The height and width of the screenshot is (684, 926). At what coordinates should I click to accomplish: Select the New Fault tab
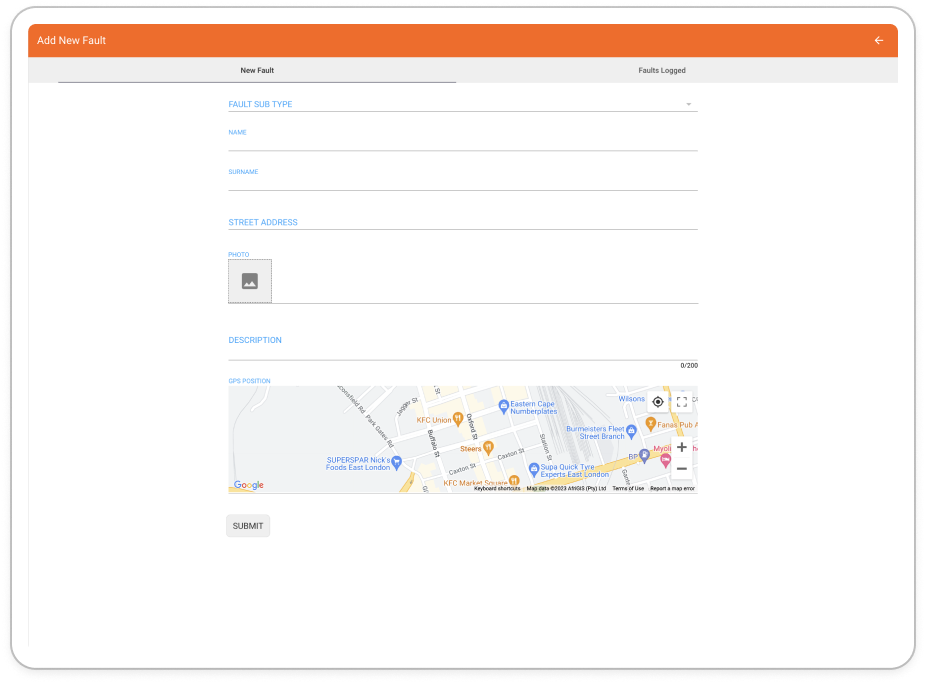(x=257, y=71)
